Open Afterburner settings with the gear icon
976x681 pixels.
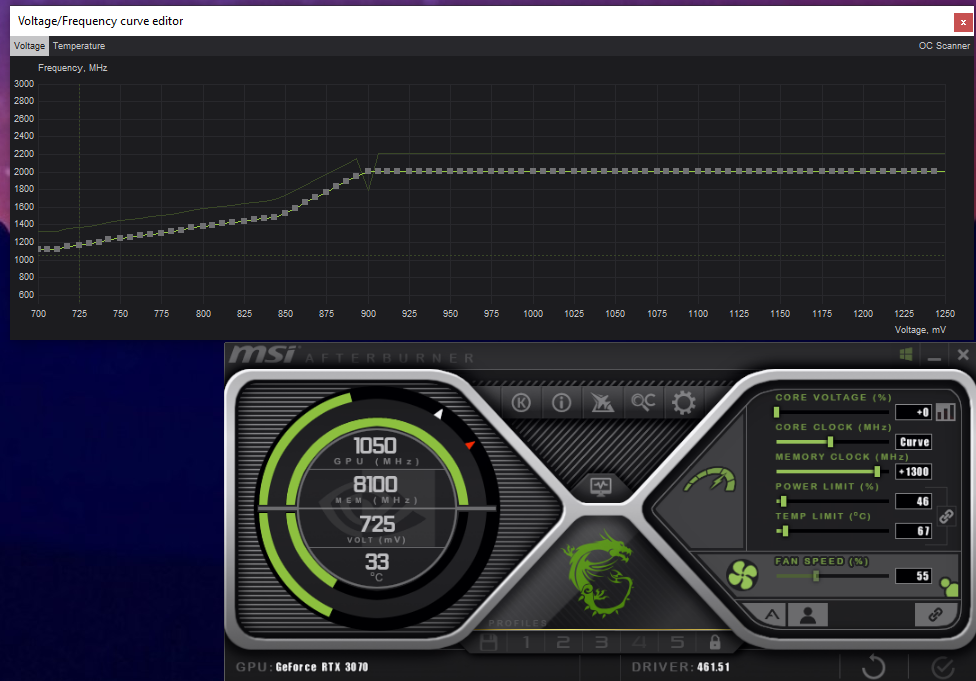click(x=683, y=403)
